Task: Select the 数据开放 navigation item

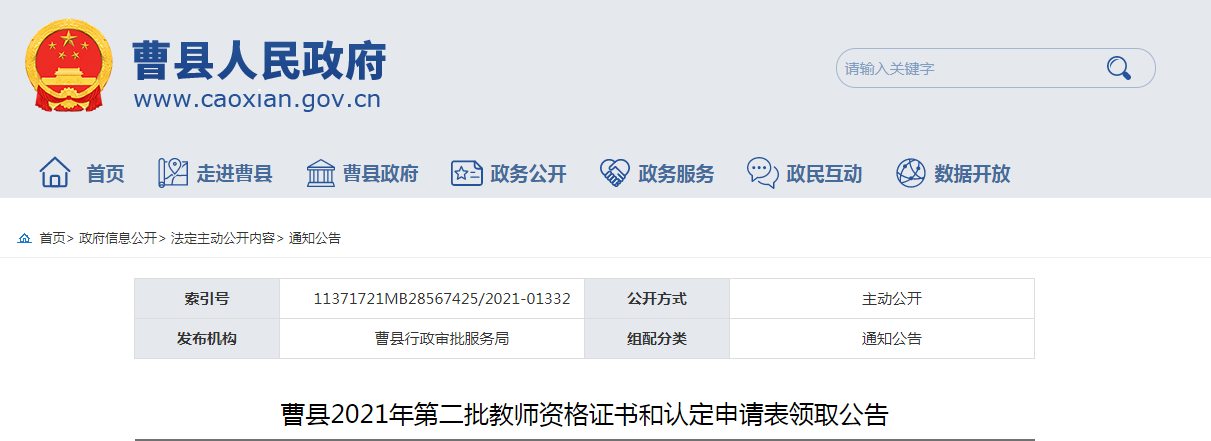Action: 973,174
